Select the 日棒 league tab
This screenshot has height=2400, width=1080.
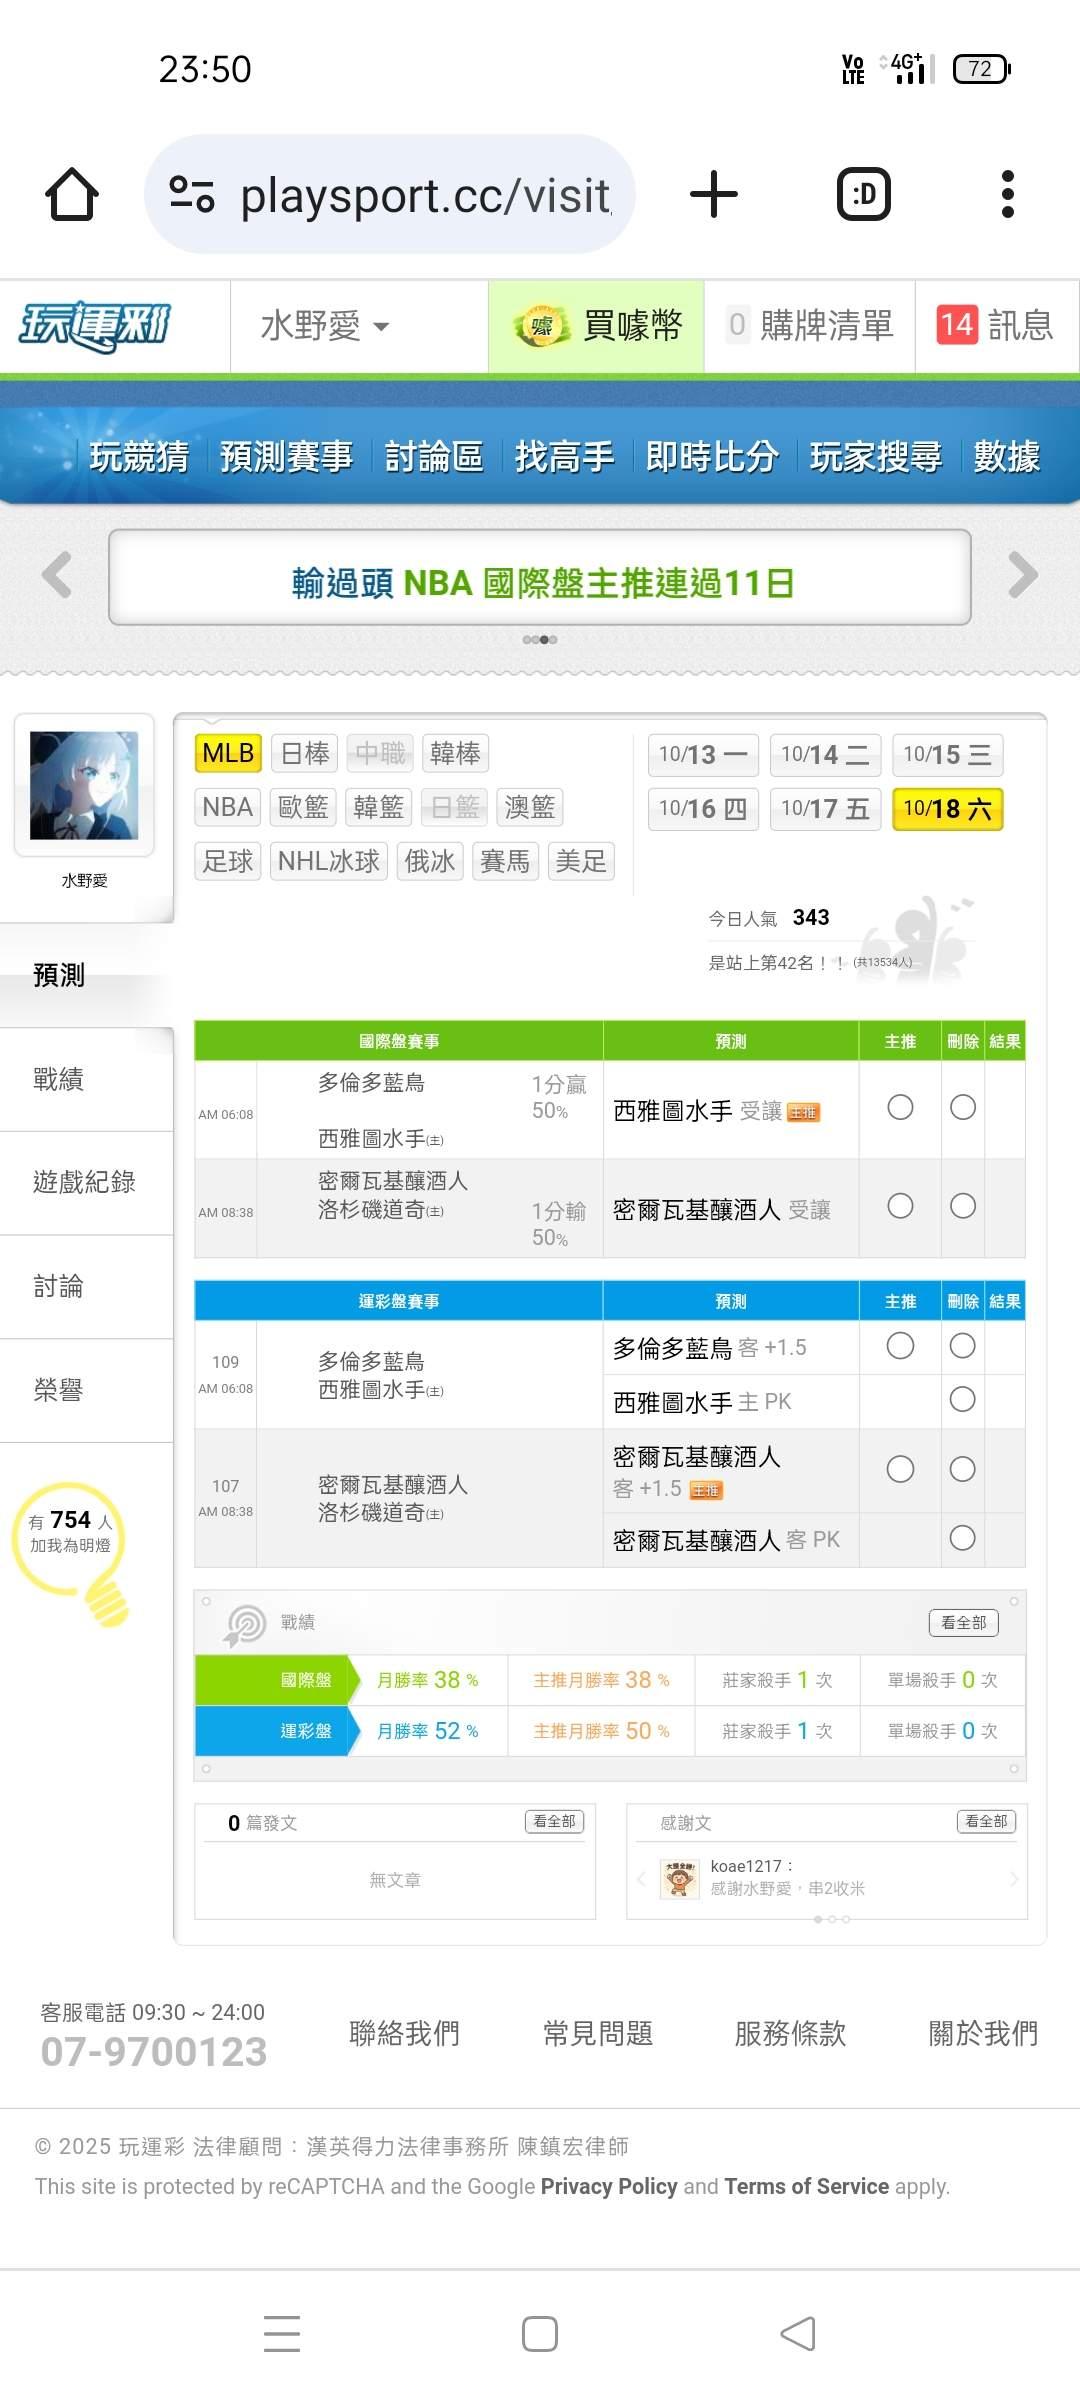pyautogui.click(x=305, y=753)
